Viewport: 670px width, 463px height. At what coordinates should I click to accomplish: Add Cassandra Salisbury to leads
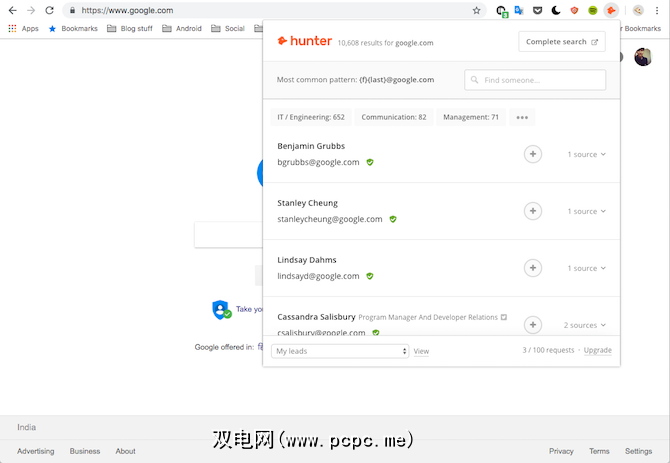tap(533, 325)
